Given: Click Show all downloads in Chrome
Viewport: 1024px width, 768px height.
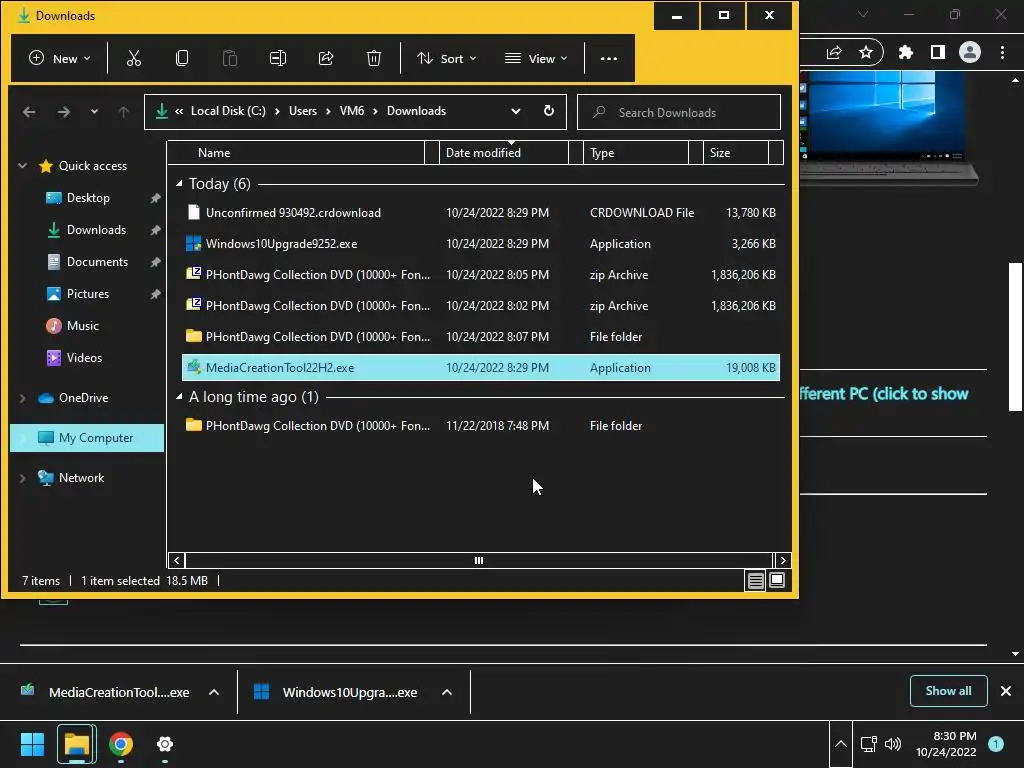Looking at the screenshot, I should (x=948, y=691).
